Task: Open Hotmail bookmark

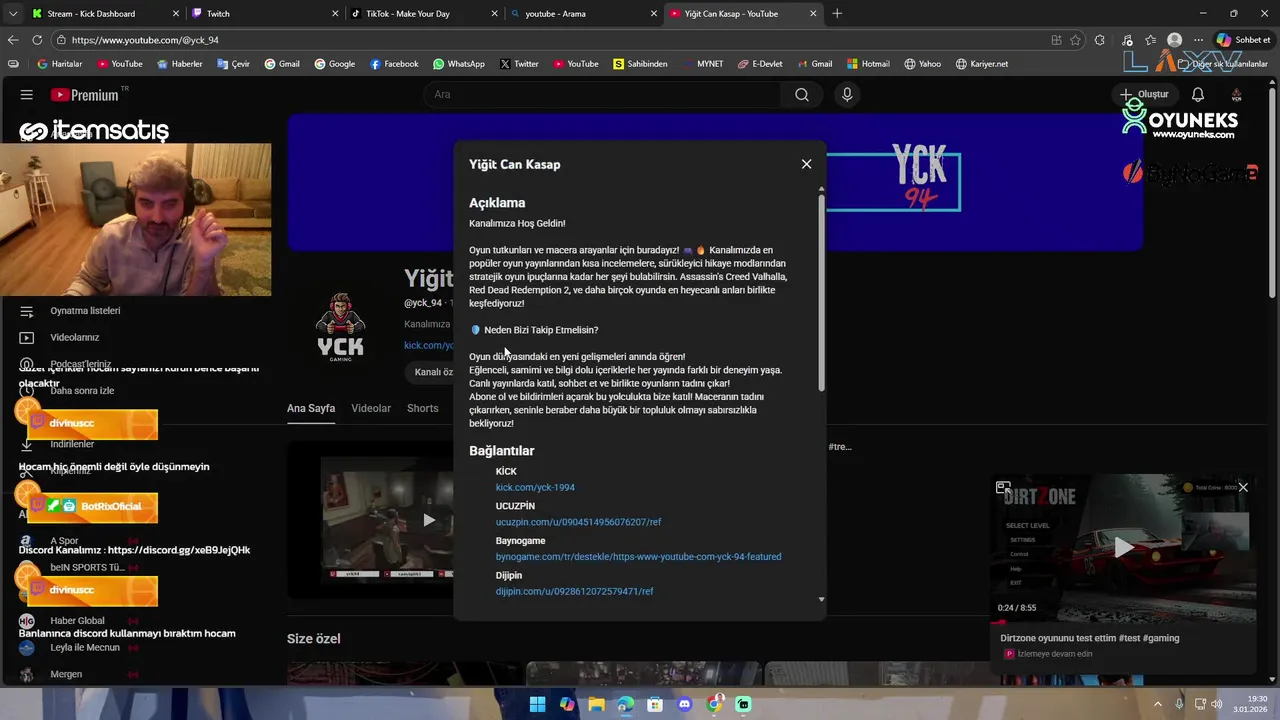Action: coord(867,64)
